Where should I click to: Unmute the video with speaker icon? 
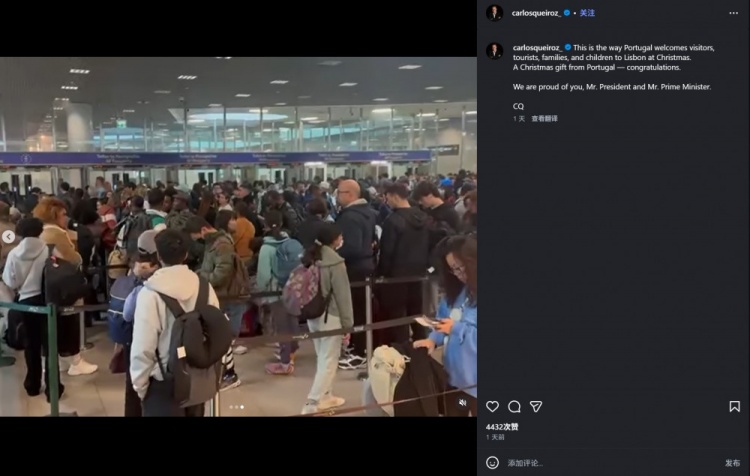[463, 403]
